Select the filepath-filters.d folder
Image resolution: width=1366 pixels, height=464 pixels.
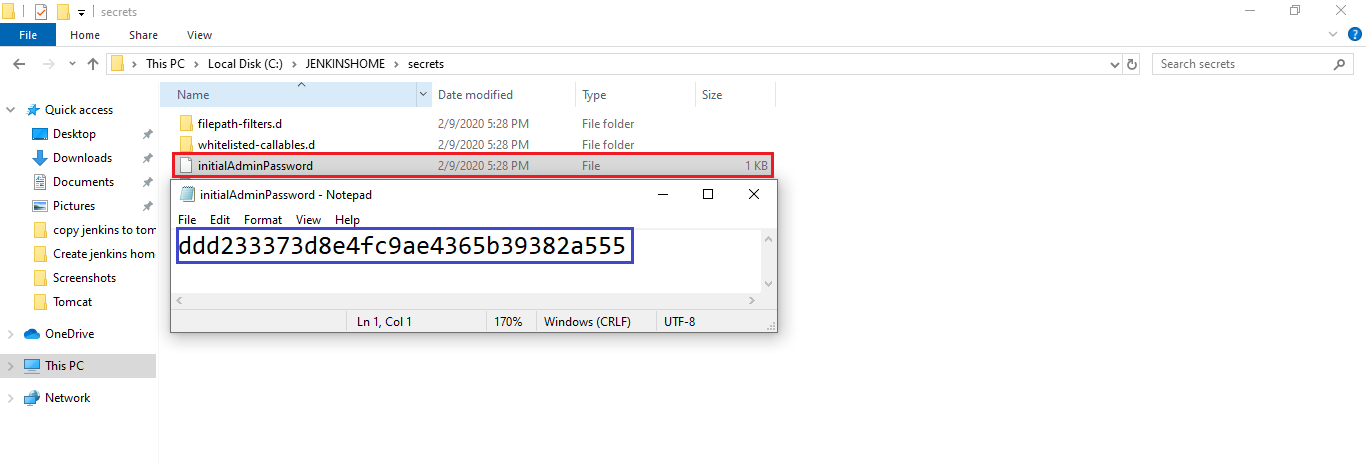coord(240,124)
